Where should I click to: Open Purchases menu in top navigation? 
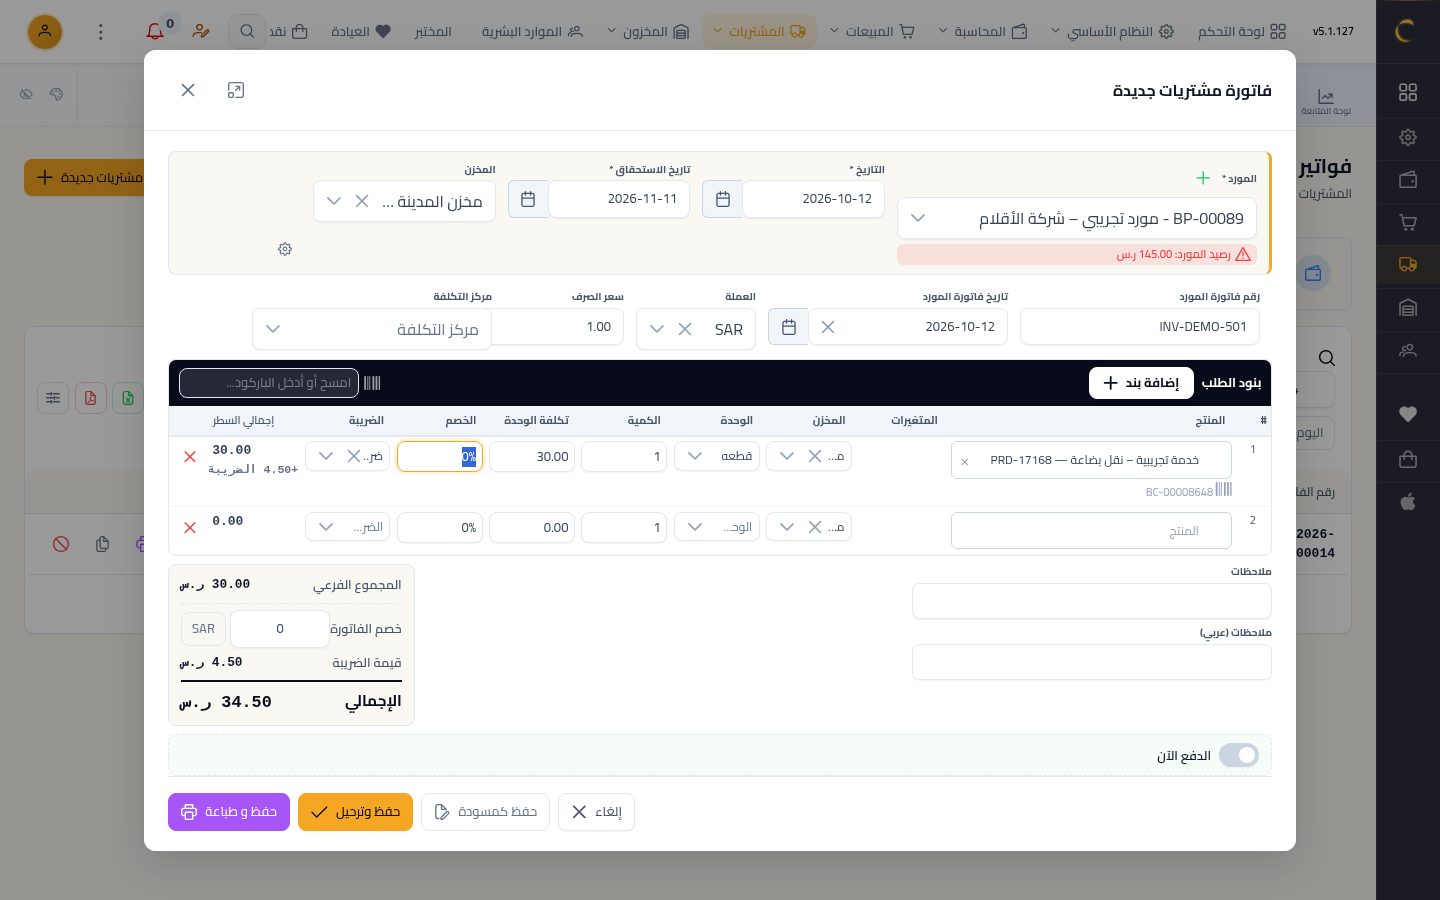[759, 32]
